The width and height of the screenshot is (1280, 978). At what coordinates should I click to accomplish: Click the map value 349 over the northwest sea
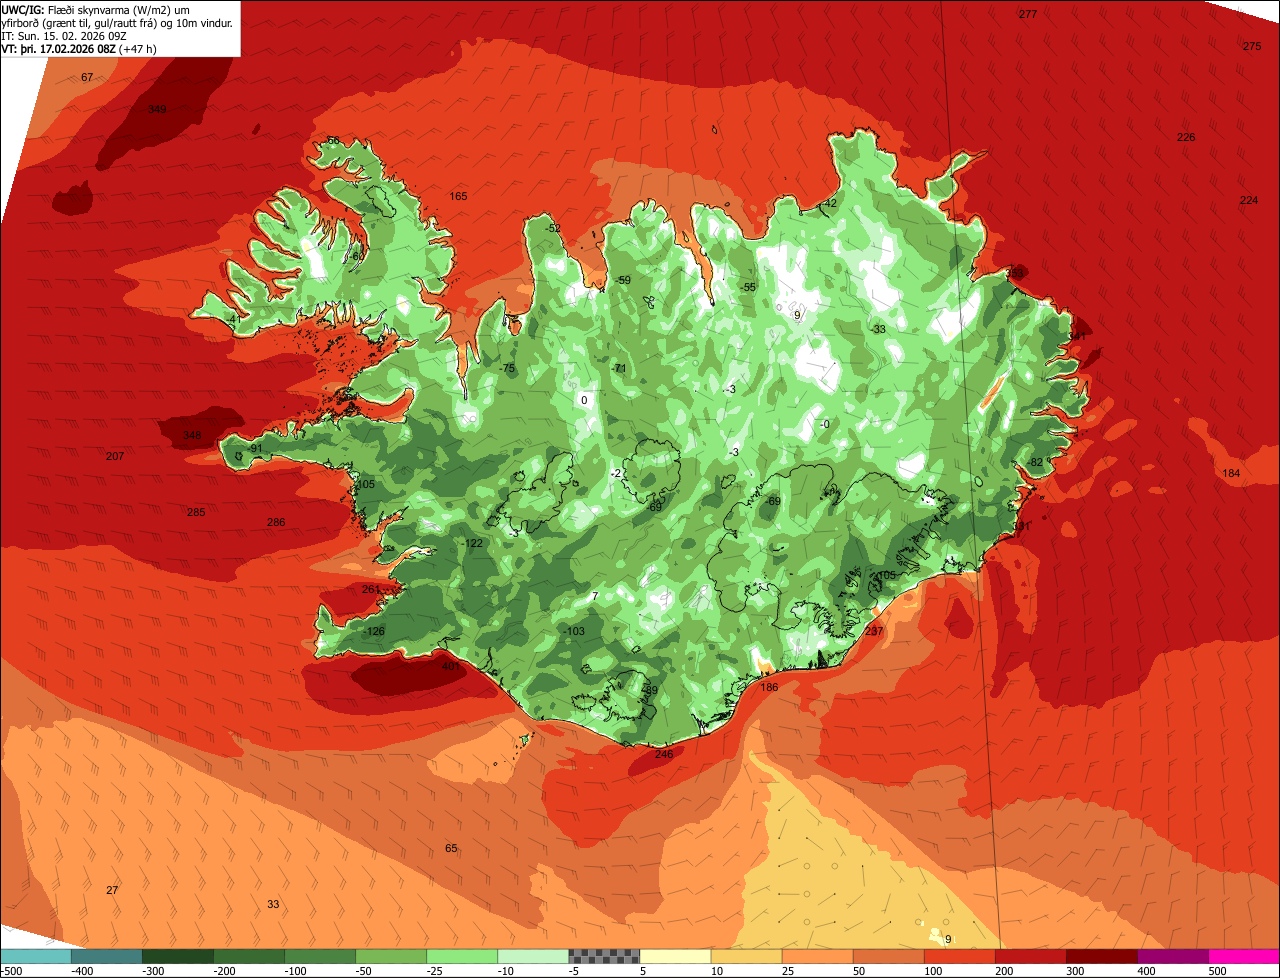157,110
